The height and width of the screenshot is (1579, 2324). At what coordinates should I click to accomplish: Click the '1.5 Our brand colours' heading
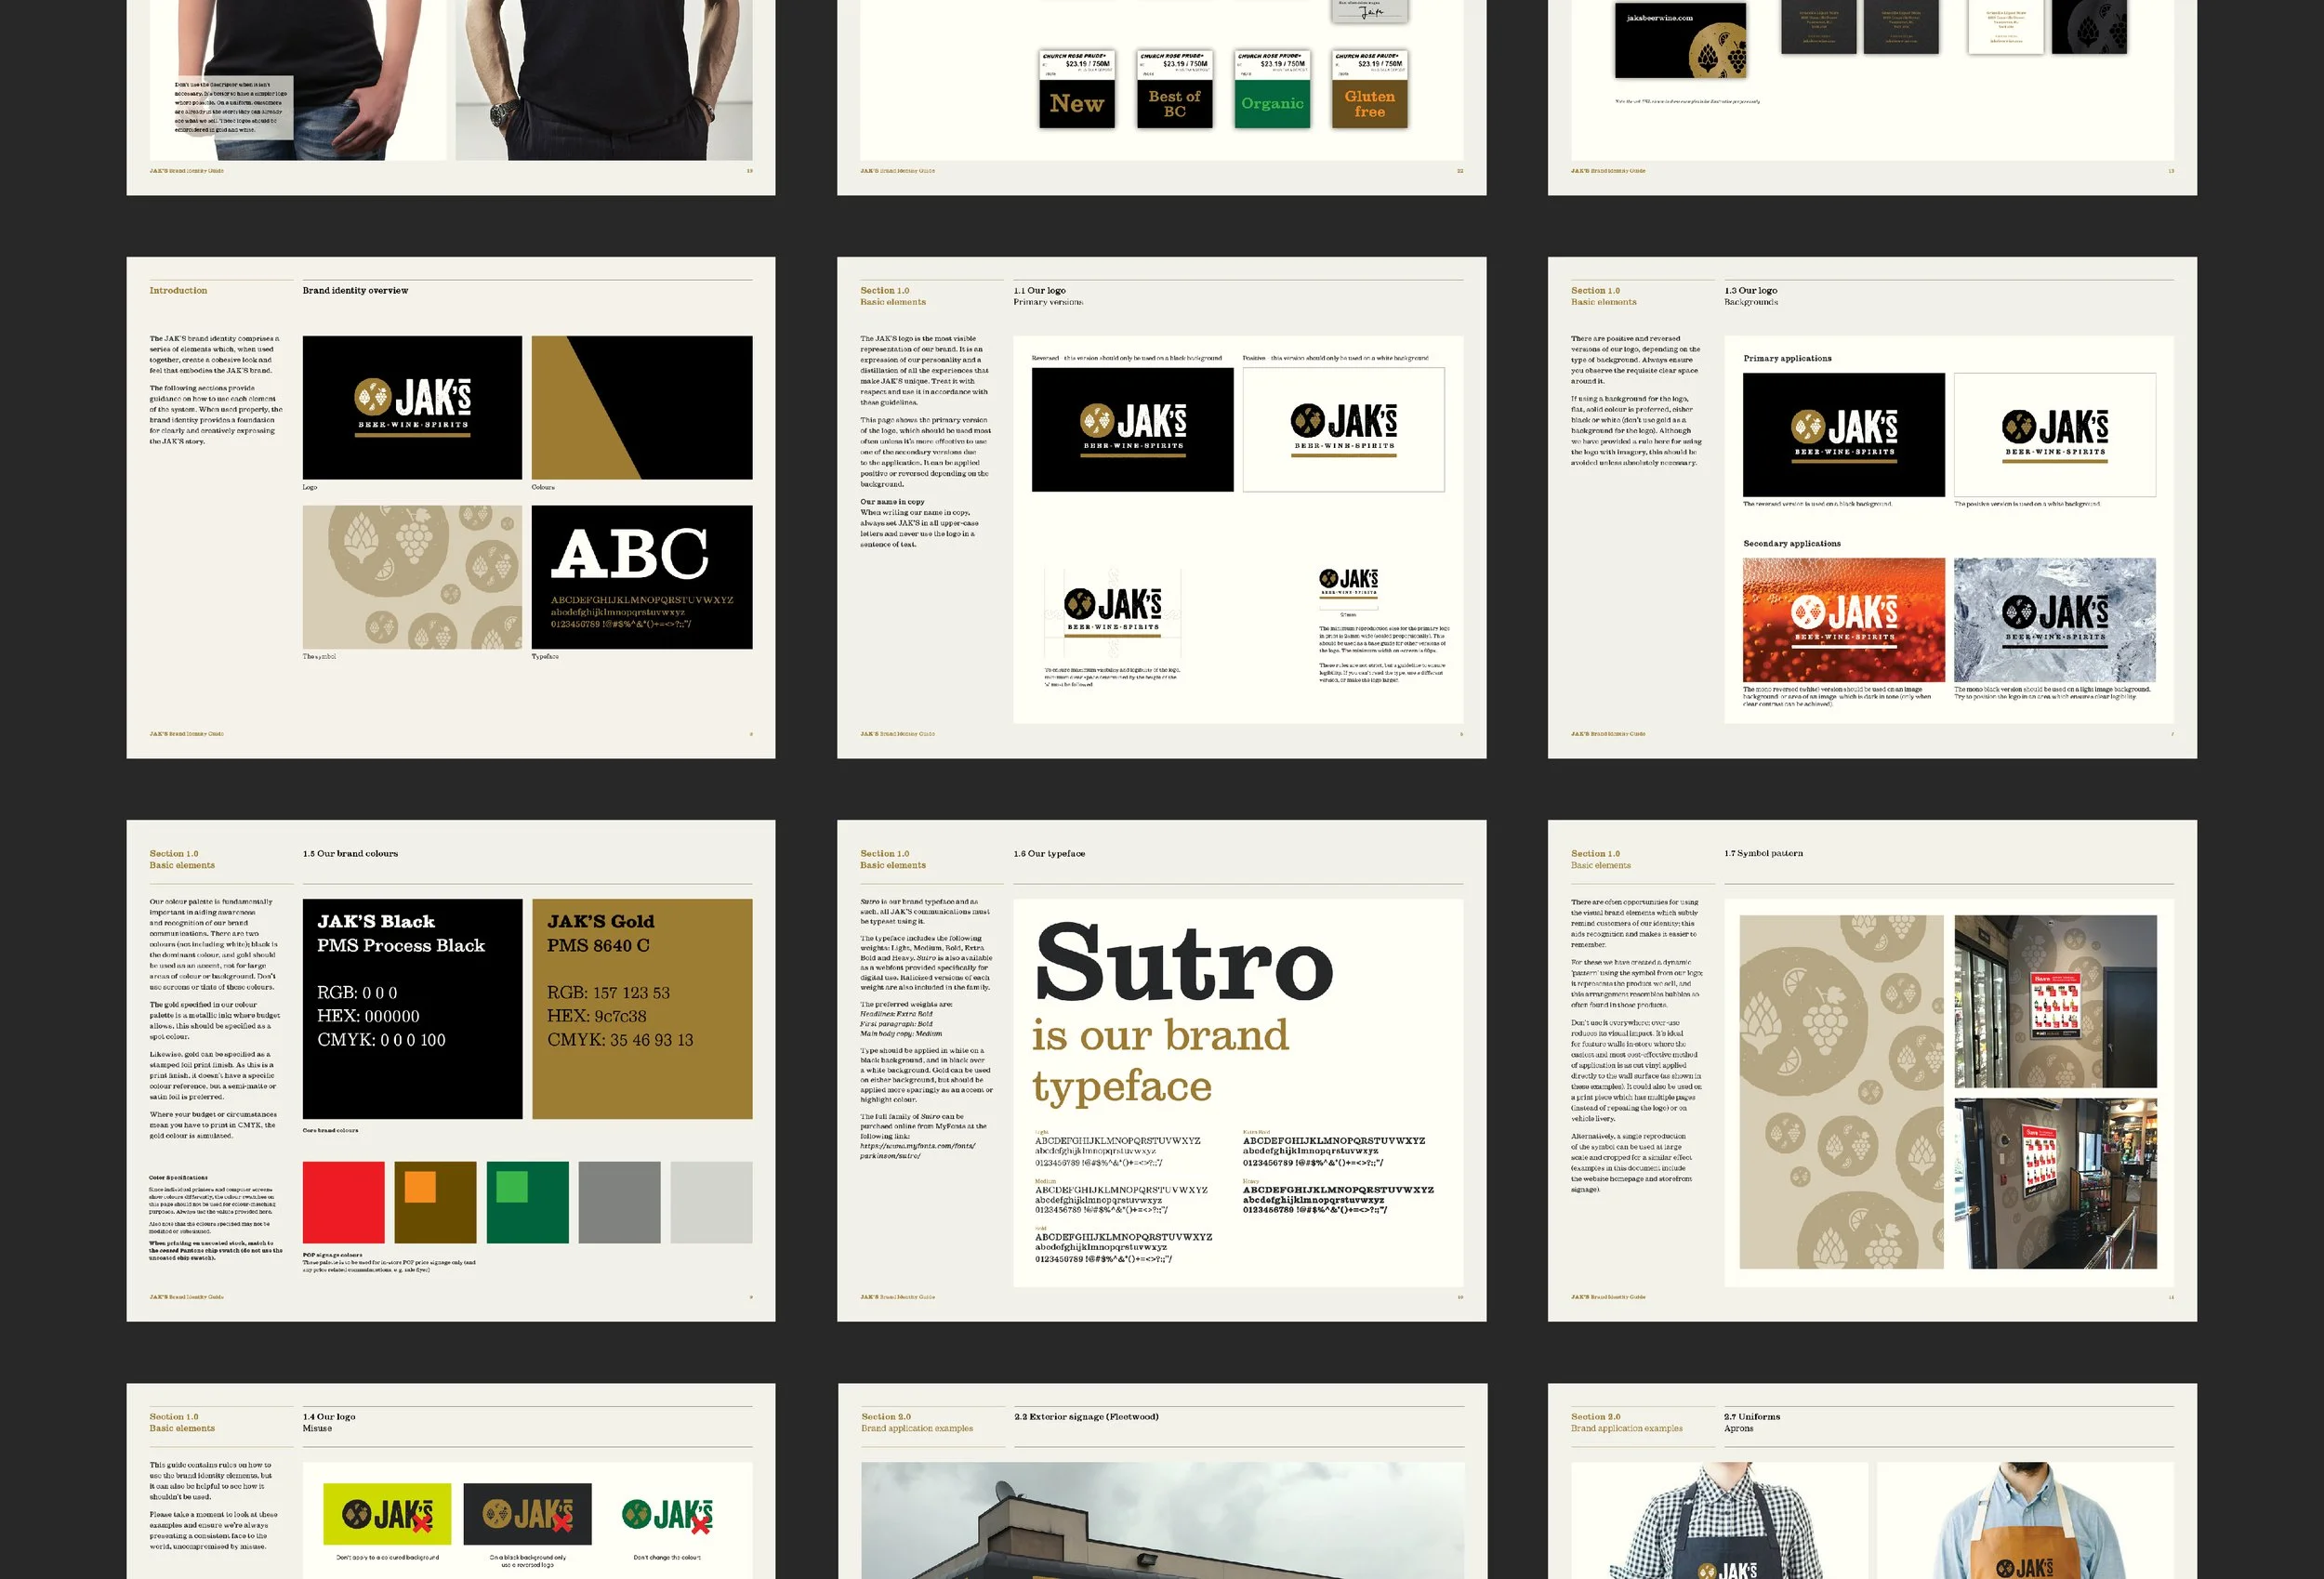click(x=350, y=854)
